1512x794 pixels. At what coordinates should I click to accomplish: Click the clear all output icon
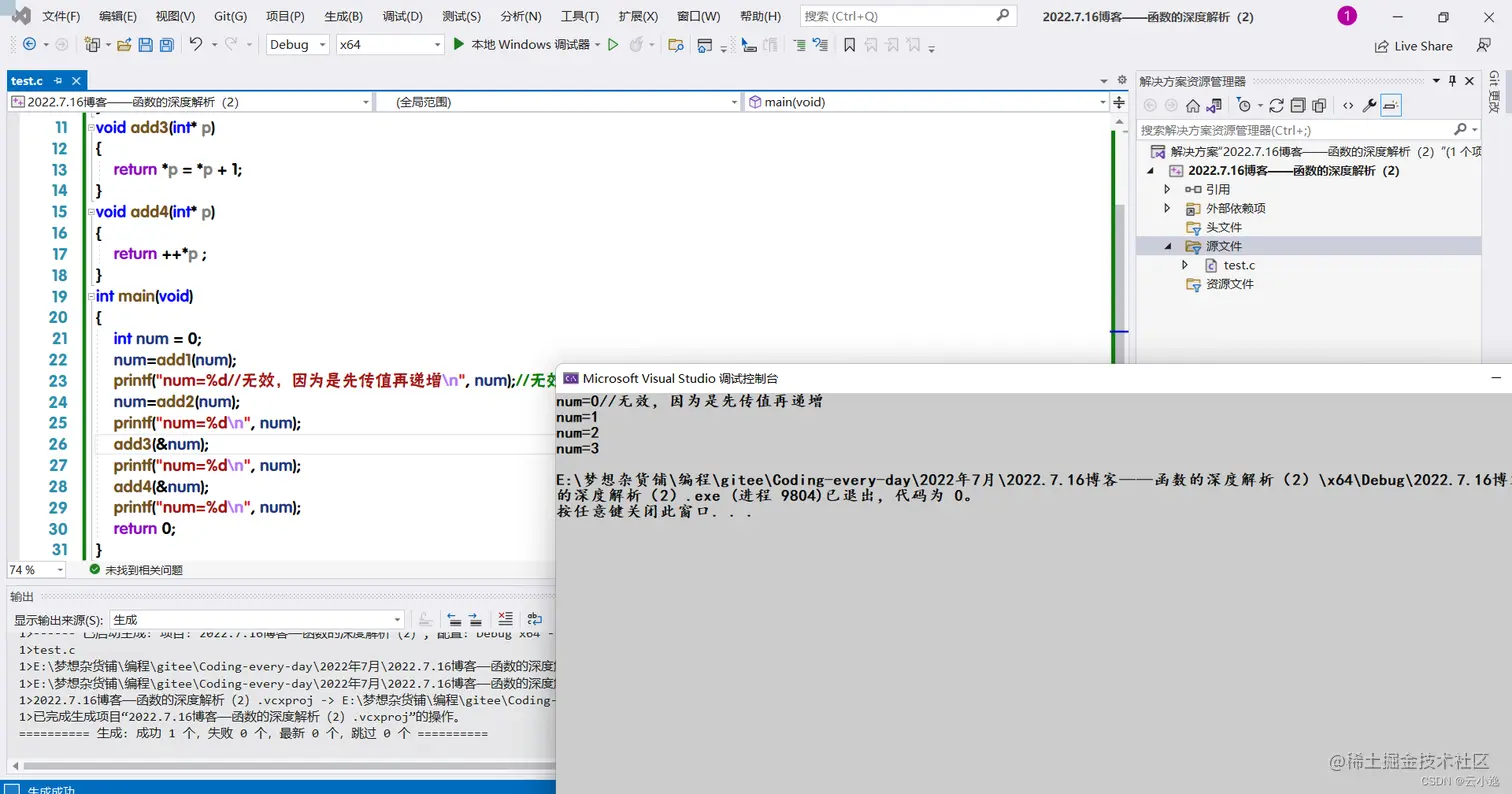(x=506, y=619)
